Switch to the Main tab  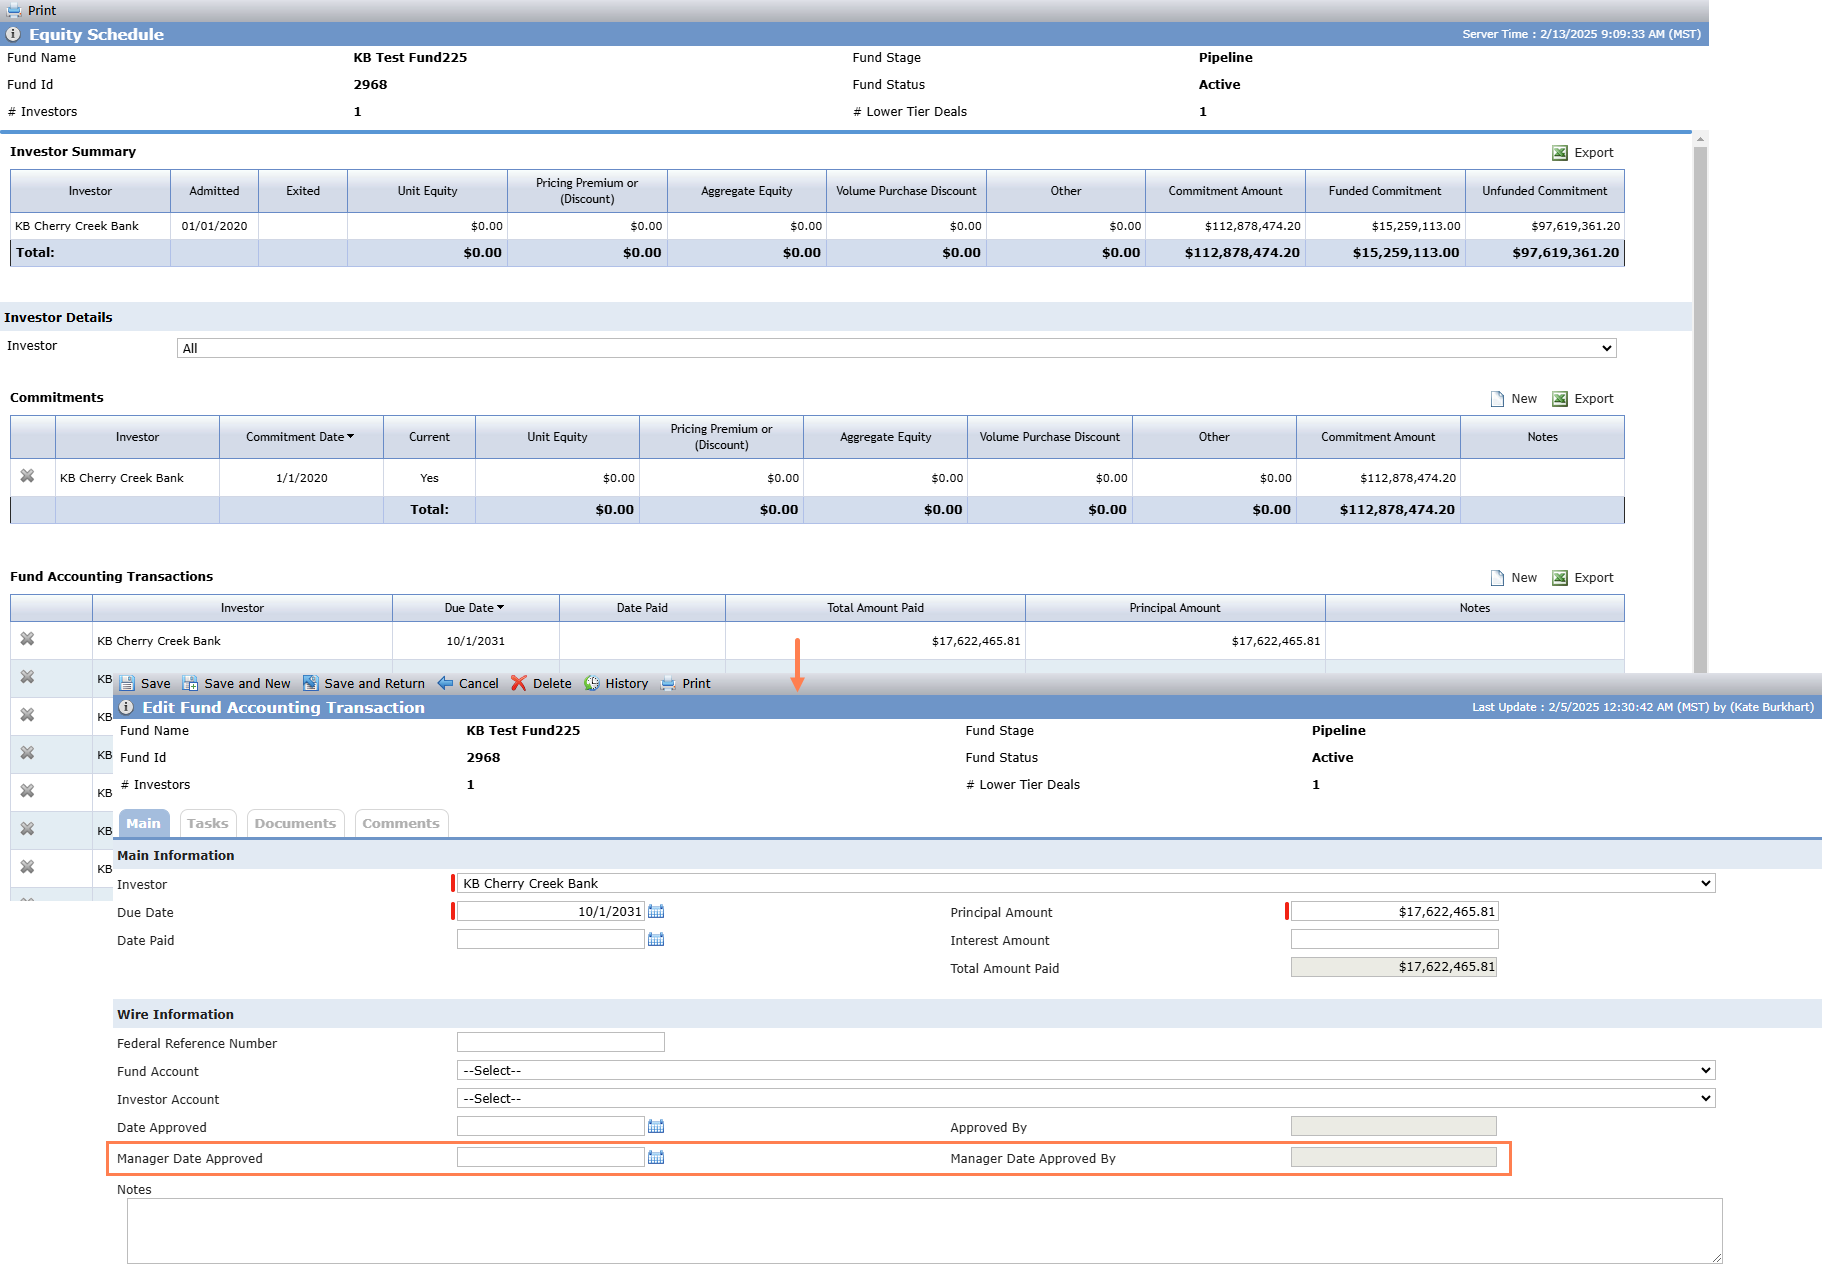(x=143, y=823)
